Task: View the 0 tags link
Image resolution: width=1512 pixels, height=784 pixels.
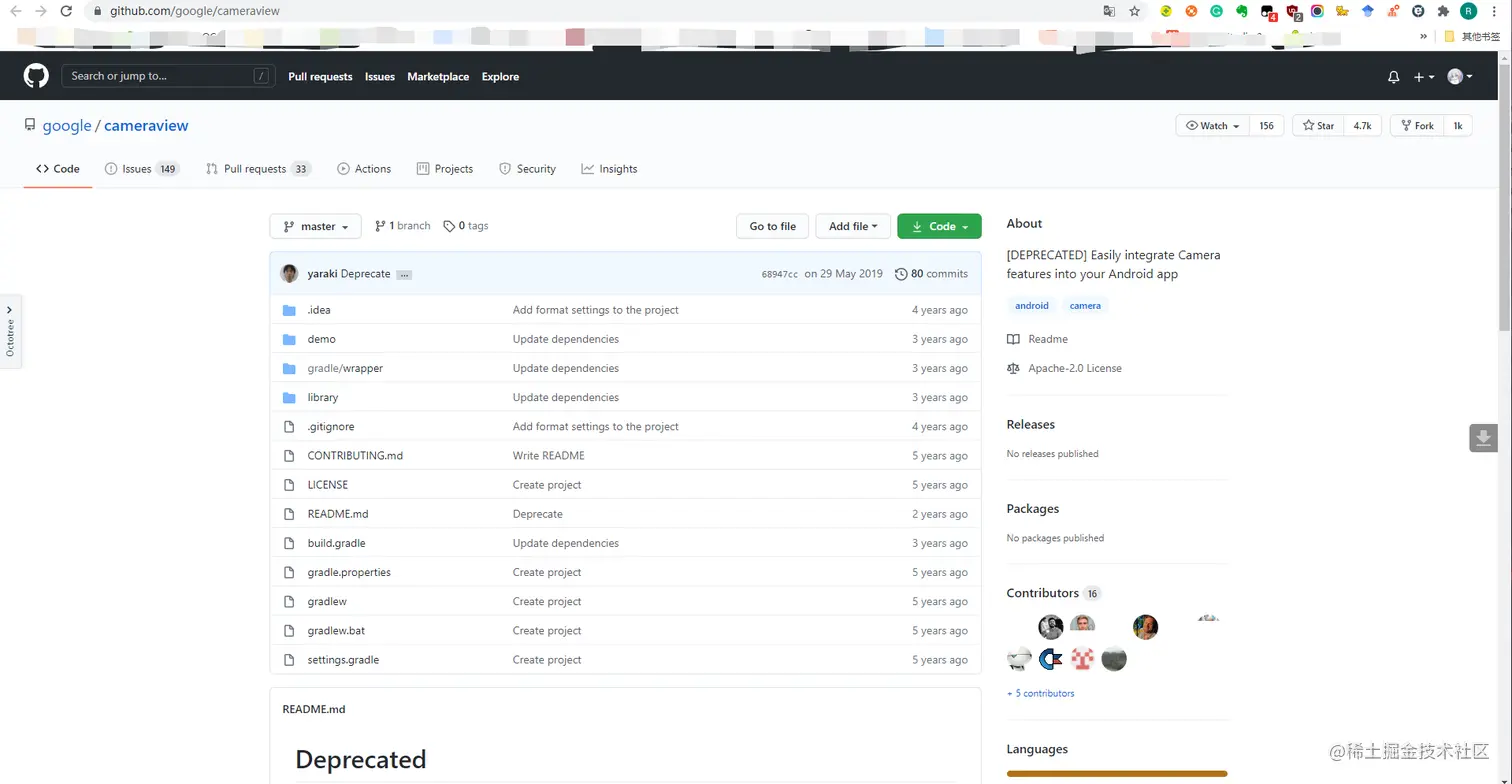Action: pos(466,226)
